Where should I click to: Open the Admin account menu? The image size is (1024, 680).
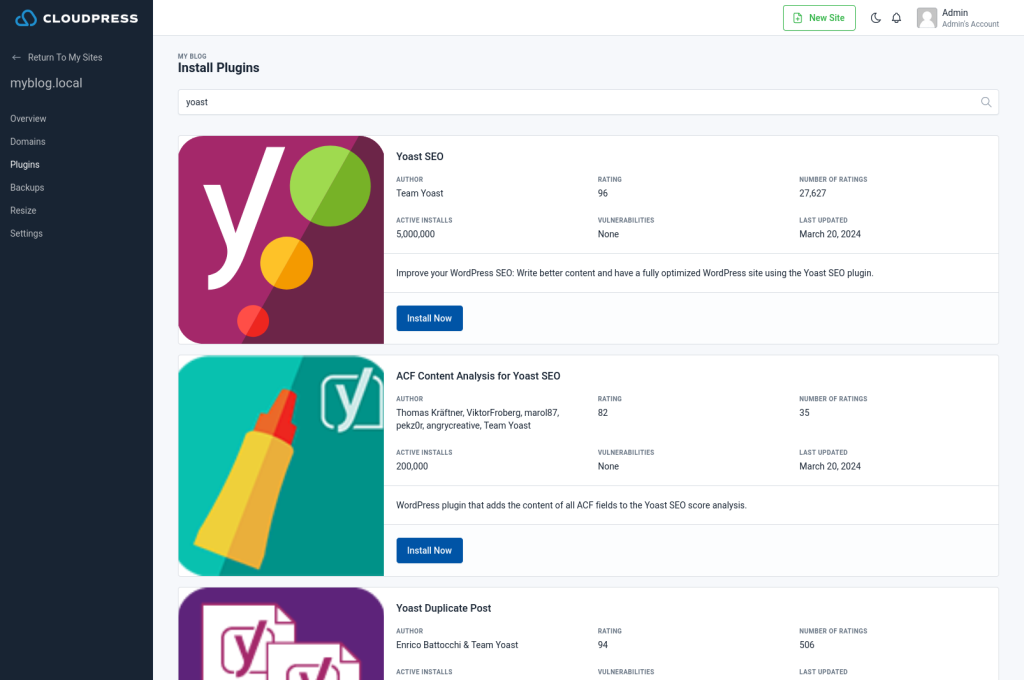tap(957, 18)
